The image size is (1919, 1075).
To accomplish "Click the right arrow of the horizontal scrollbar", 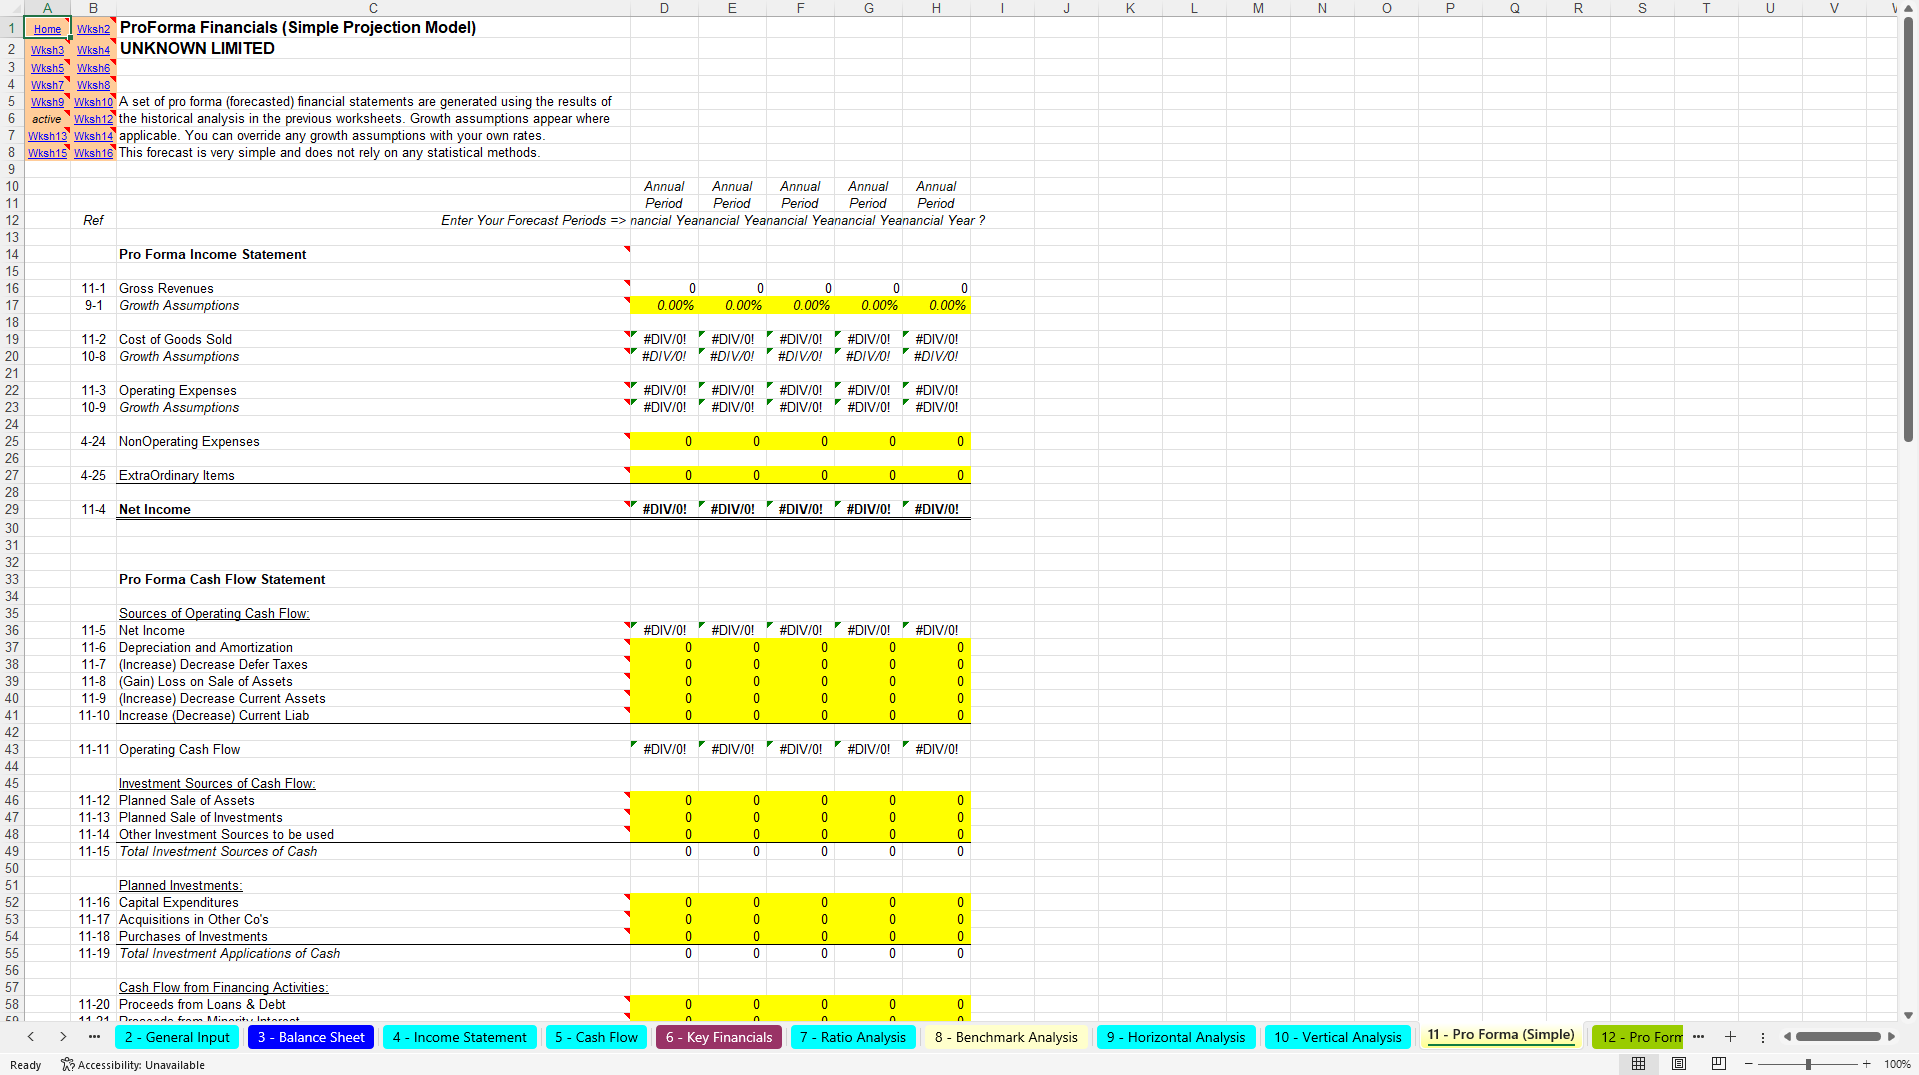I will (1891, 1037).
